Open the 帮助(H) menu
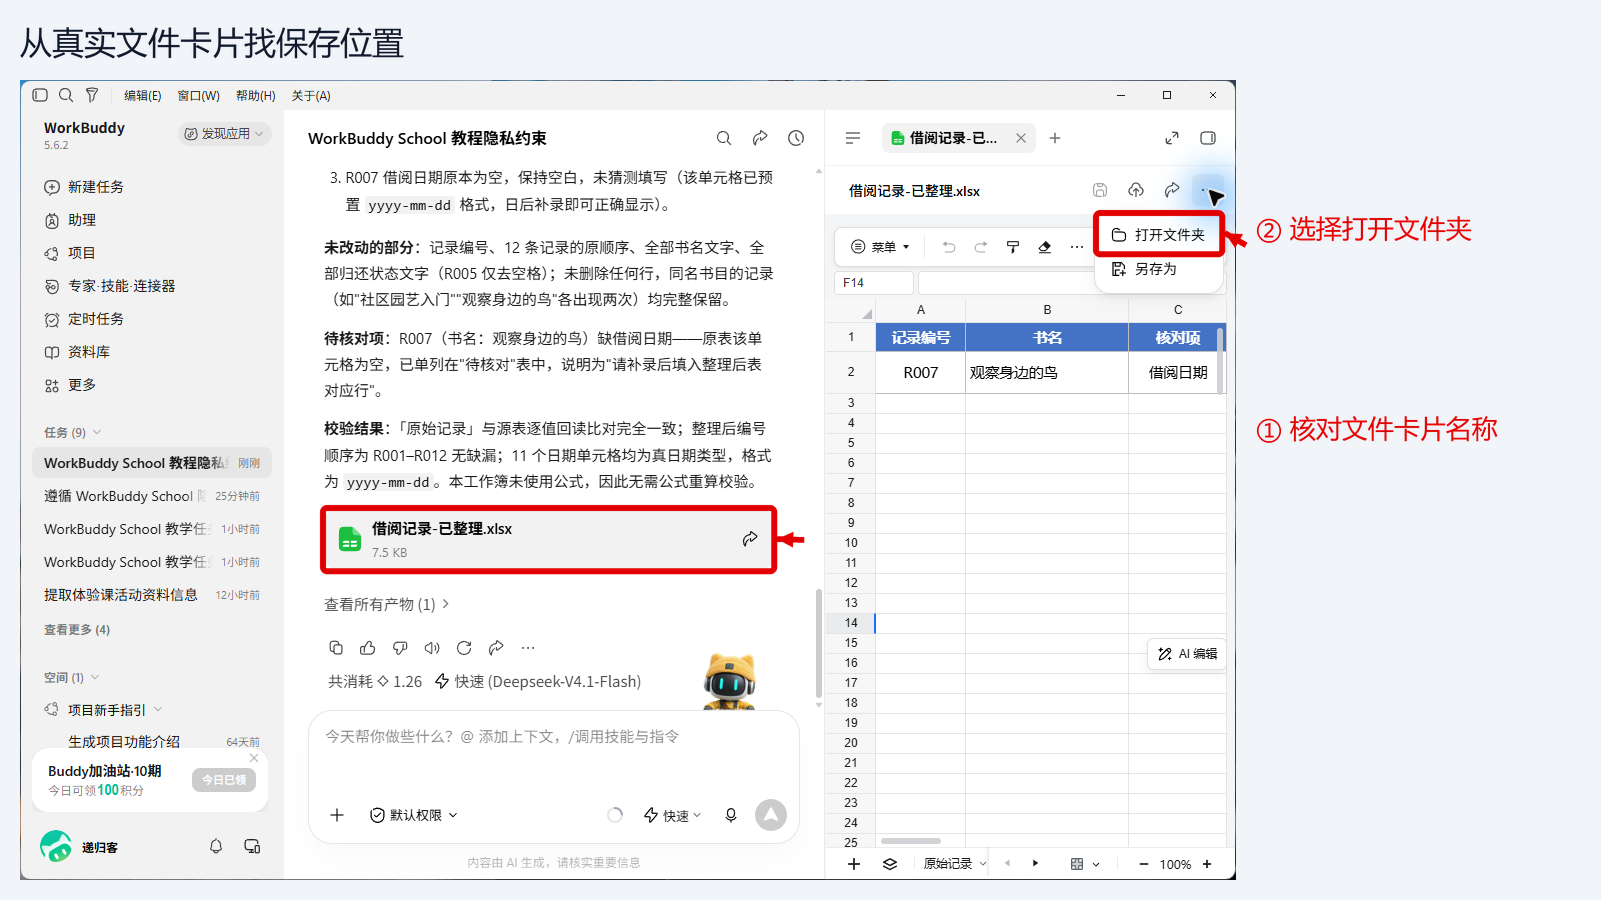 [x=256, y=96]
